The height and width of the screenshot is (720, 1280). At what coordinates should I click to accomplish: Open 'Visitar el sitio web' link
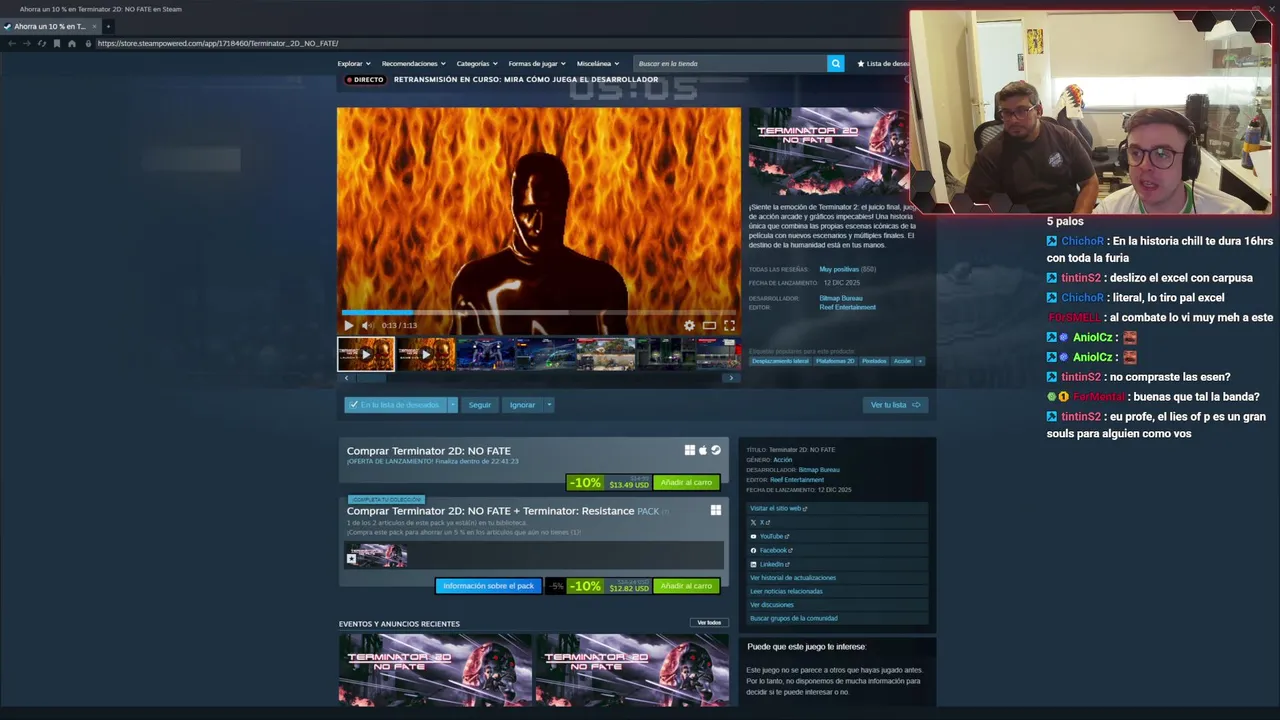point(779,509)
